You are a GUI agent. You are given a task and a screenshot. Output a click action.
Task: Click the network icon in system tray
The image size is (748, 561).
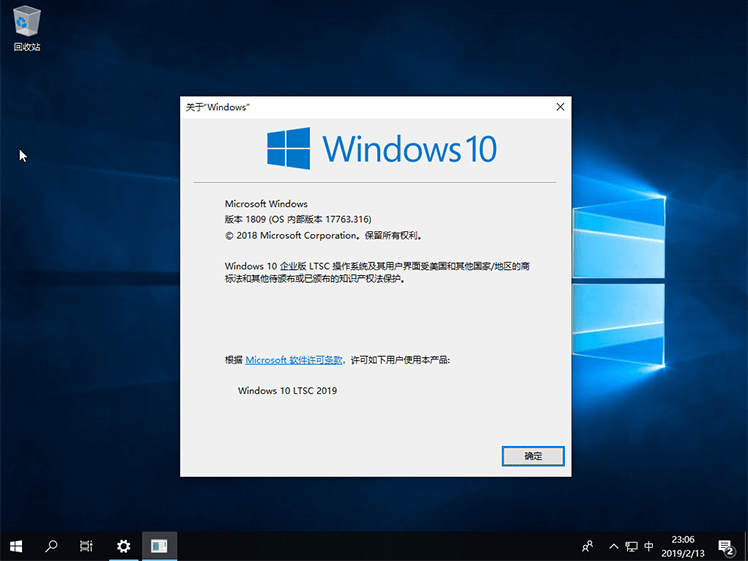click(631, 546)
